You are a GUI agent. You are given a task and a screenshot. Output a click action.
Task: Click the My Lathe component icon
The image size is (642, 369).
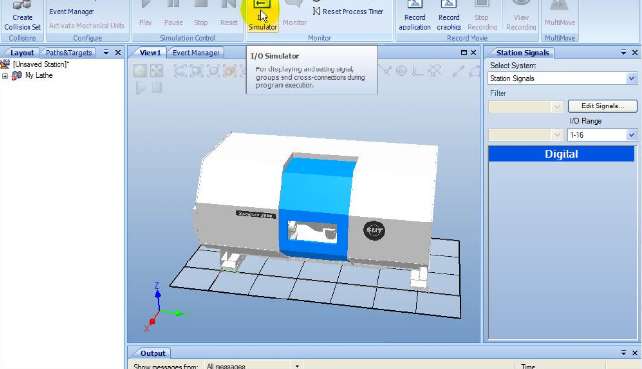pyautogui.click(x=17, y=75)
